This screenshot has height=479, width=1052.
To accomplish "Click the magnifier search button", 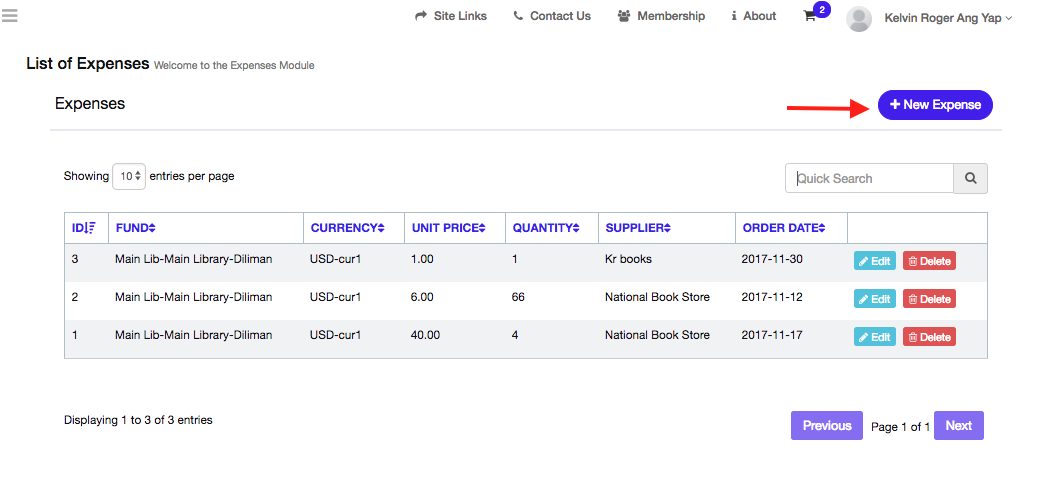I will pyautogui.click(x=970, y=179).
